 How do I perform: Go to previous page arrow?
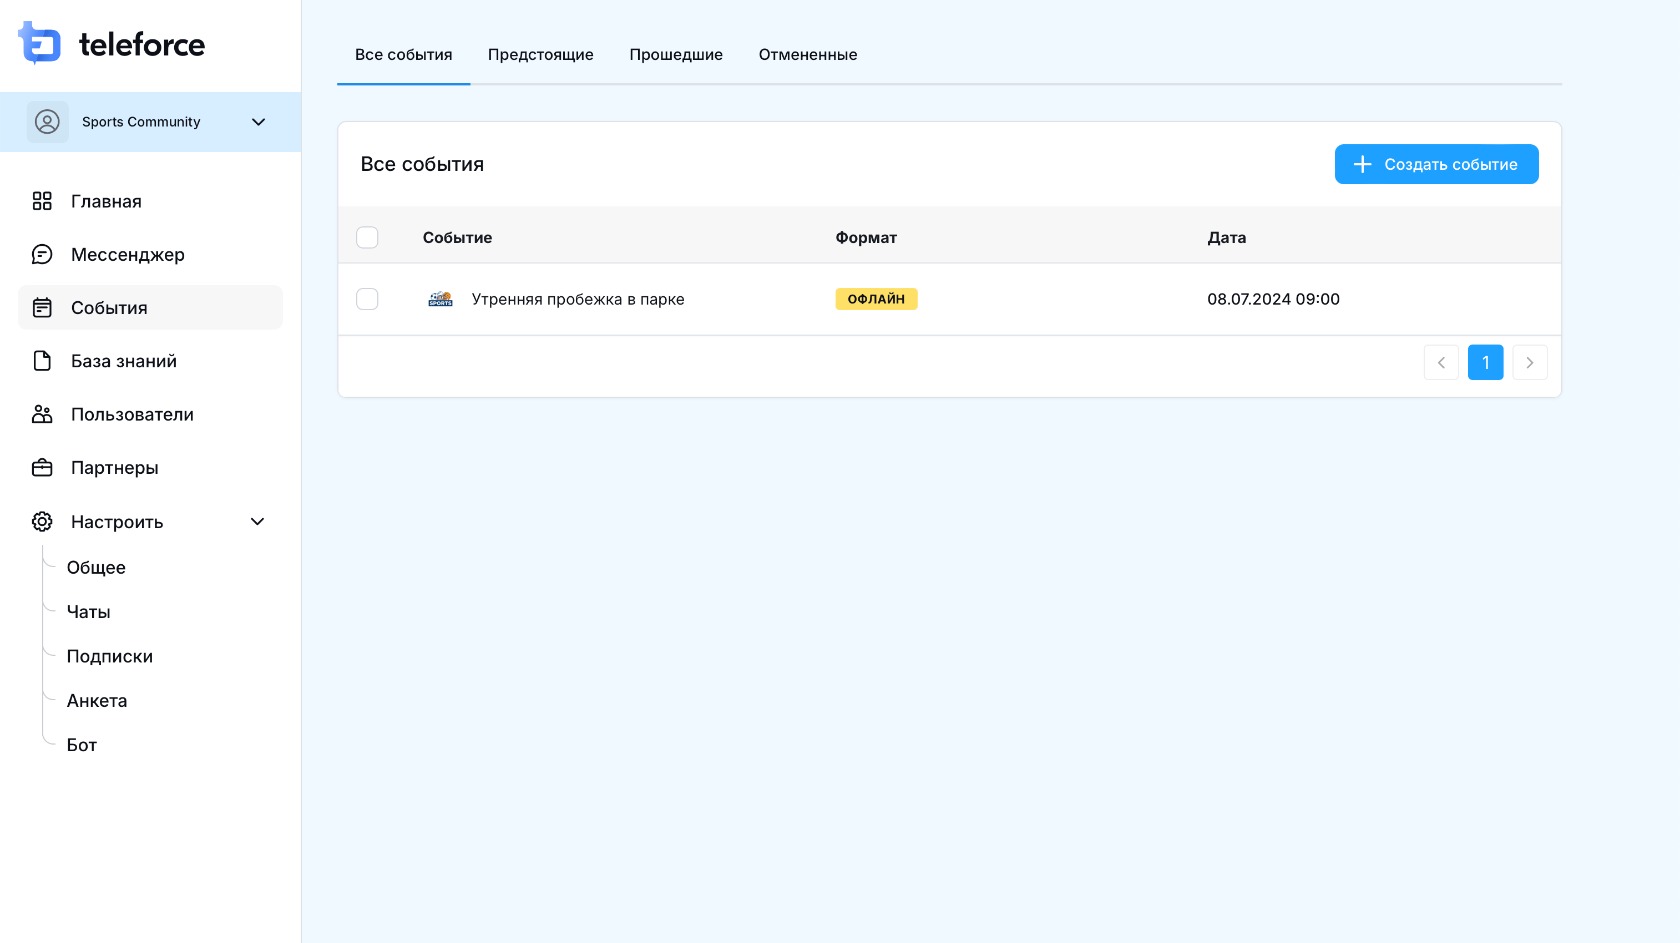click(1441, 362)
